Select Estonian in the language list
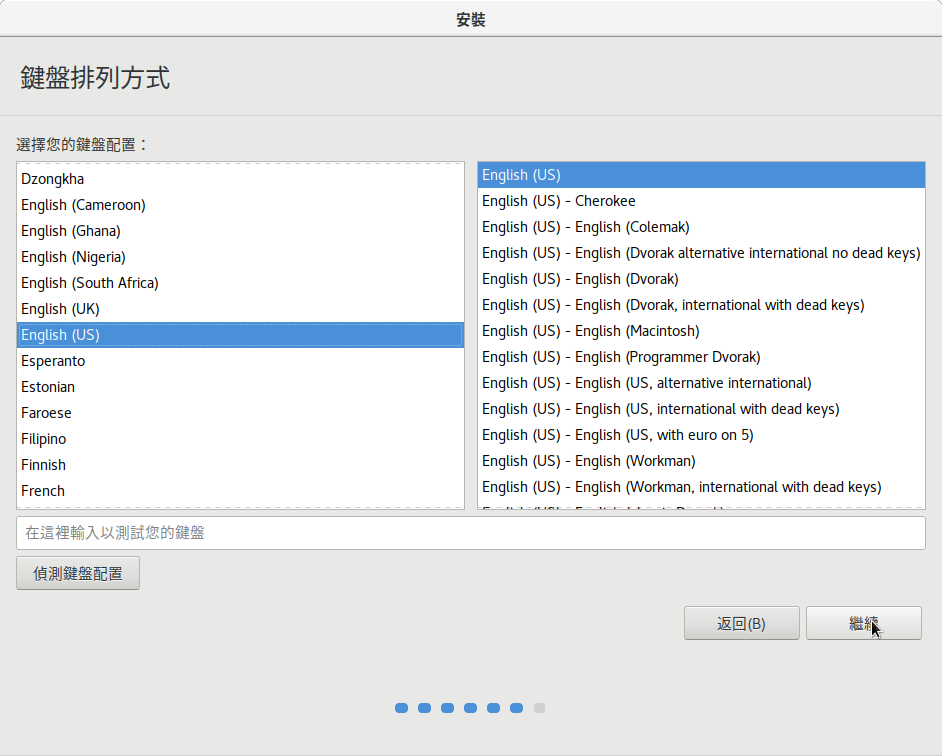942x756 pixels. coord(48,387)
